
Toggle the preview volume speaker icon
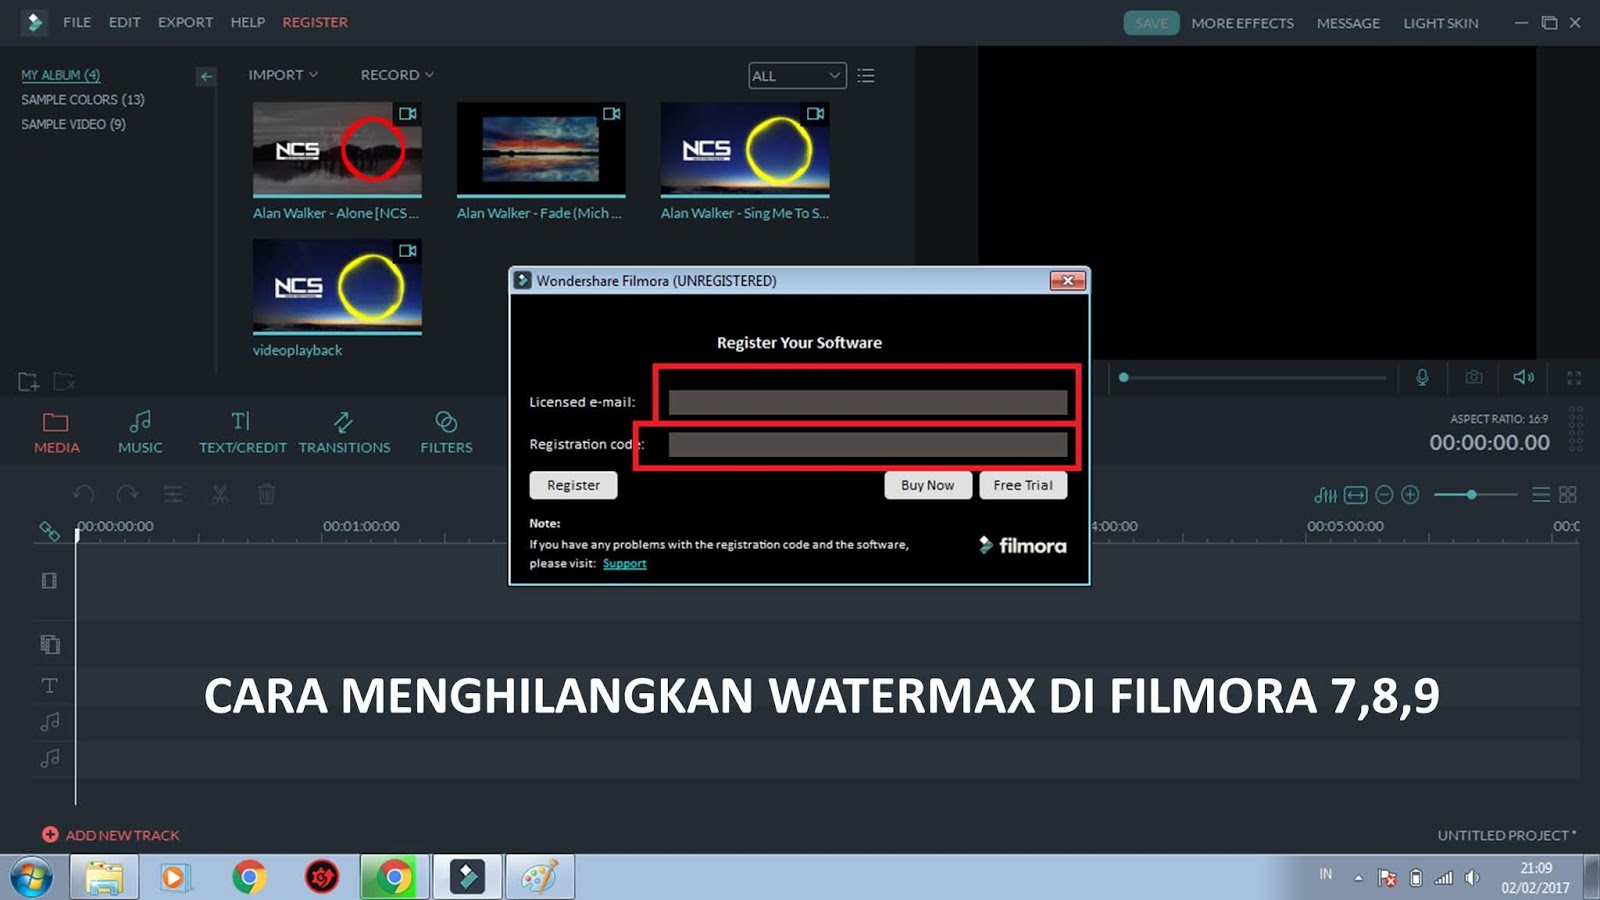pos(1524,377)
